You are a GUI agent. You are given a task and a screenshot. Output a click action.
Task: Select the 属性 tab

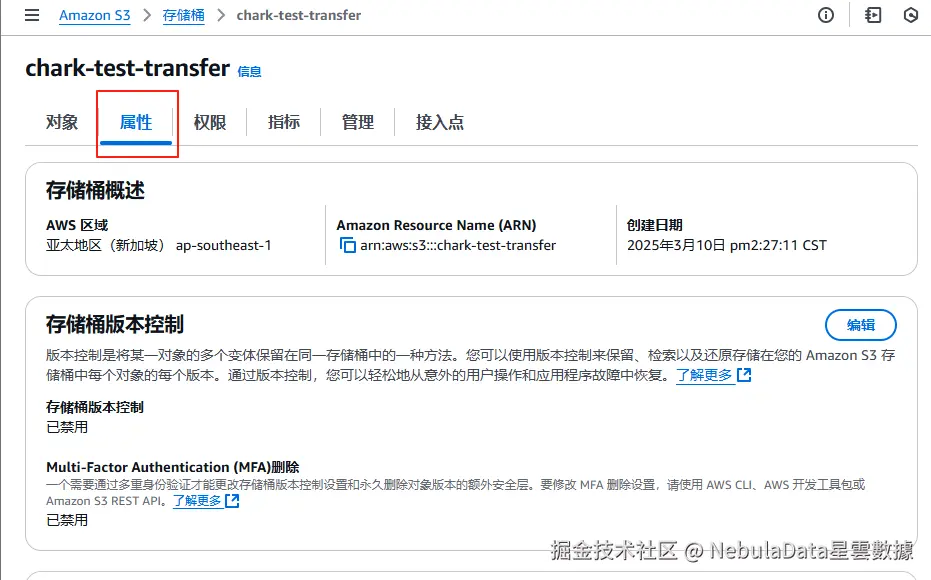point(136,122)
